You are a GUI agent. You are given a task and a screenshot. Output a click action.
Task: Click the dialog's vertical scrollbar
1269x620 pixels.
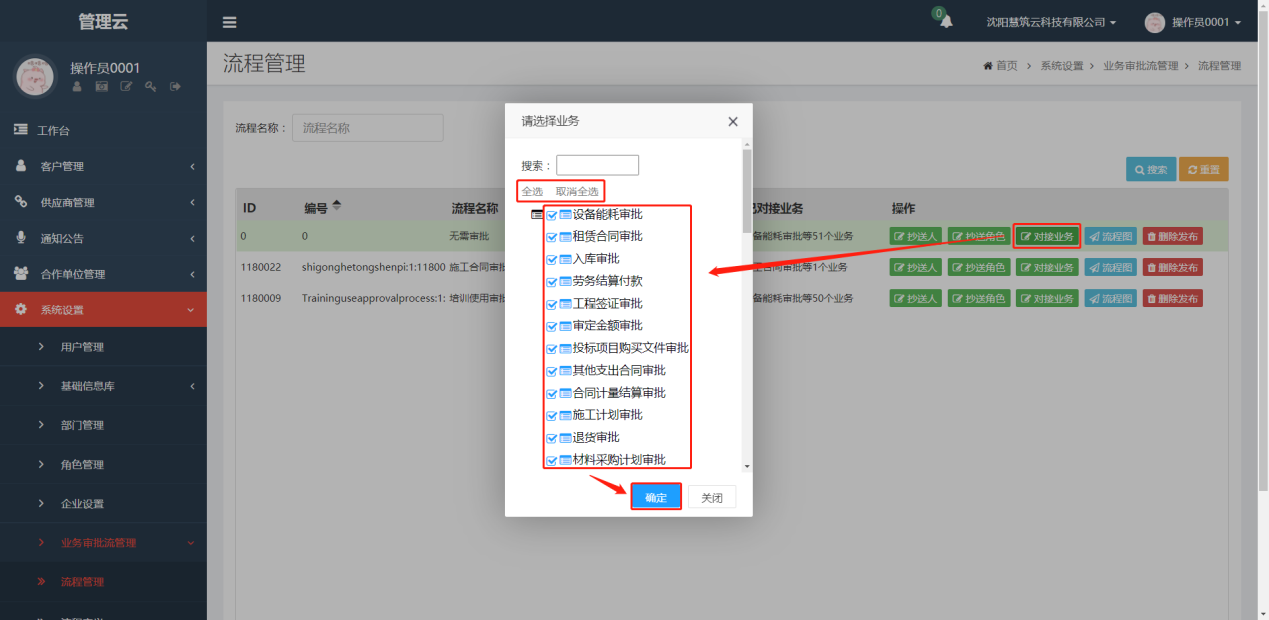746,310
